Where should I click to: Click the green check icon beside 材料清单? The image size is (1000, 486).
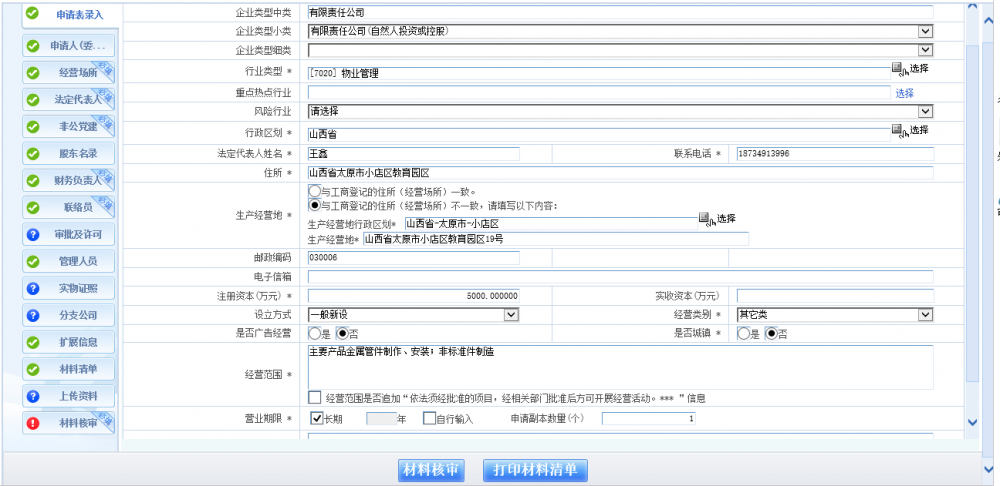(33, 369)
